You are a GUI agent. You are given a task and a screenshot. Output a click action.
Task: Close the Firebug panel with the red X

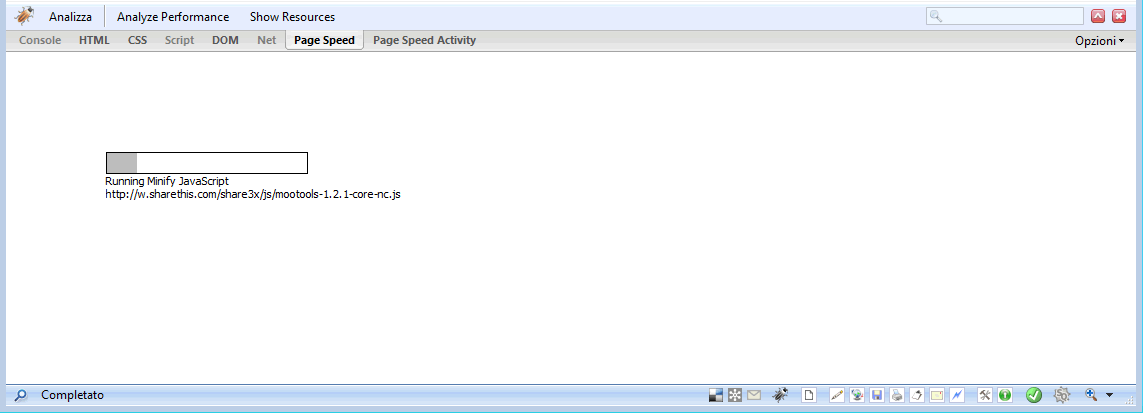1119,16
